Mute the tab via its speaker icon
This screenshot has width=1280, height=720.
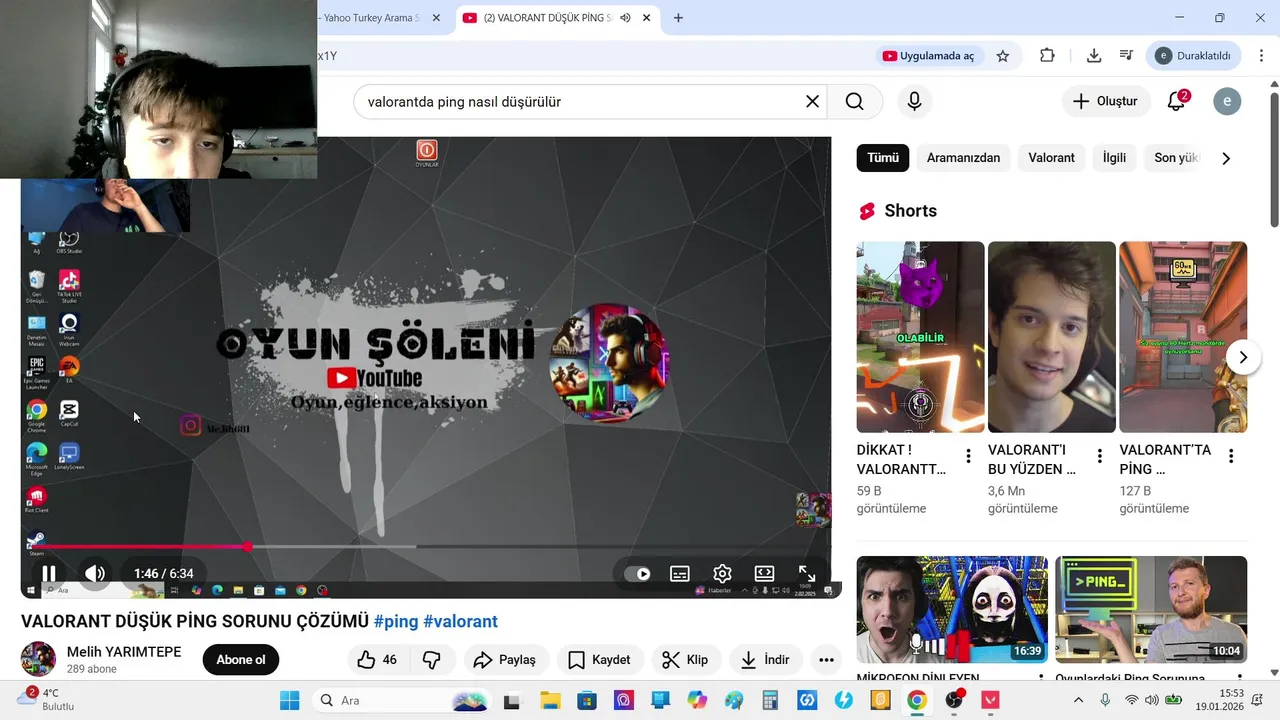(x=625, y=18)
